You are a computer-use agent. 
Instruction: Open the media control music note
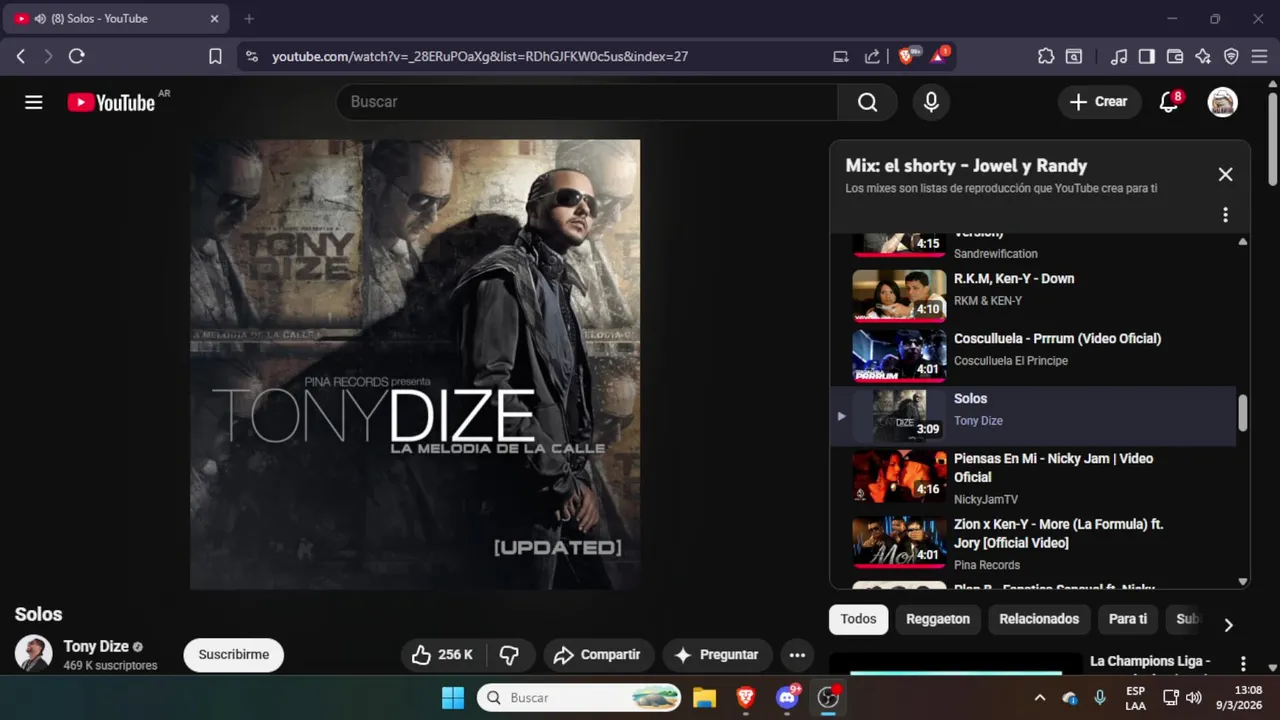point(1119,57)
